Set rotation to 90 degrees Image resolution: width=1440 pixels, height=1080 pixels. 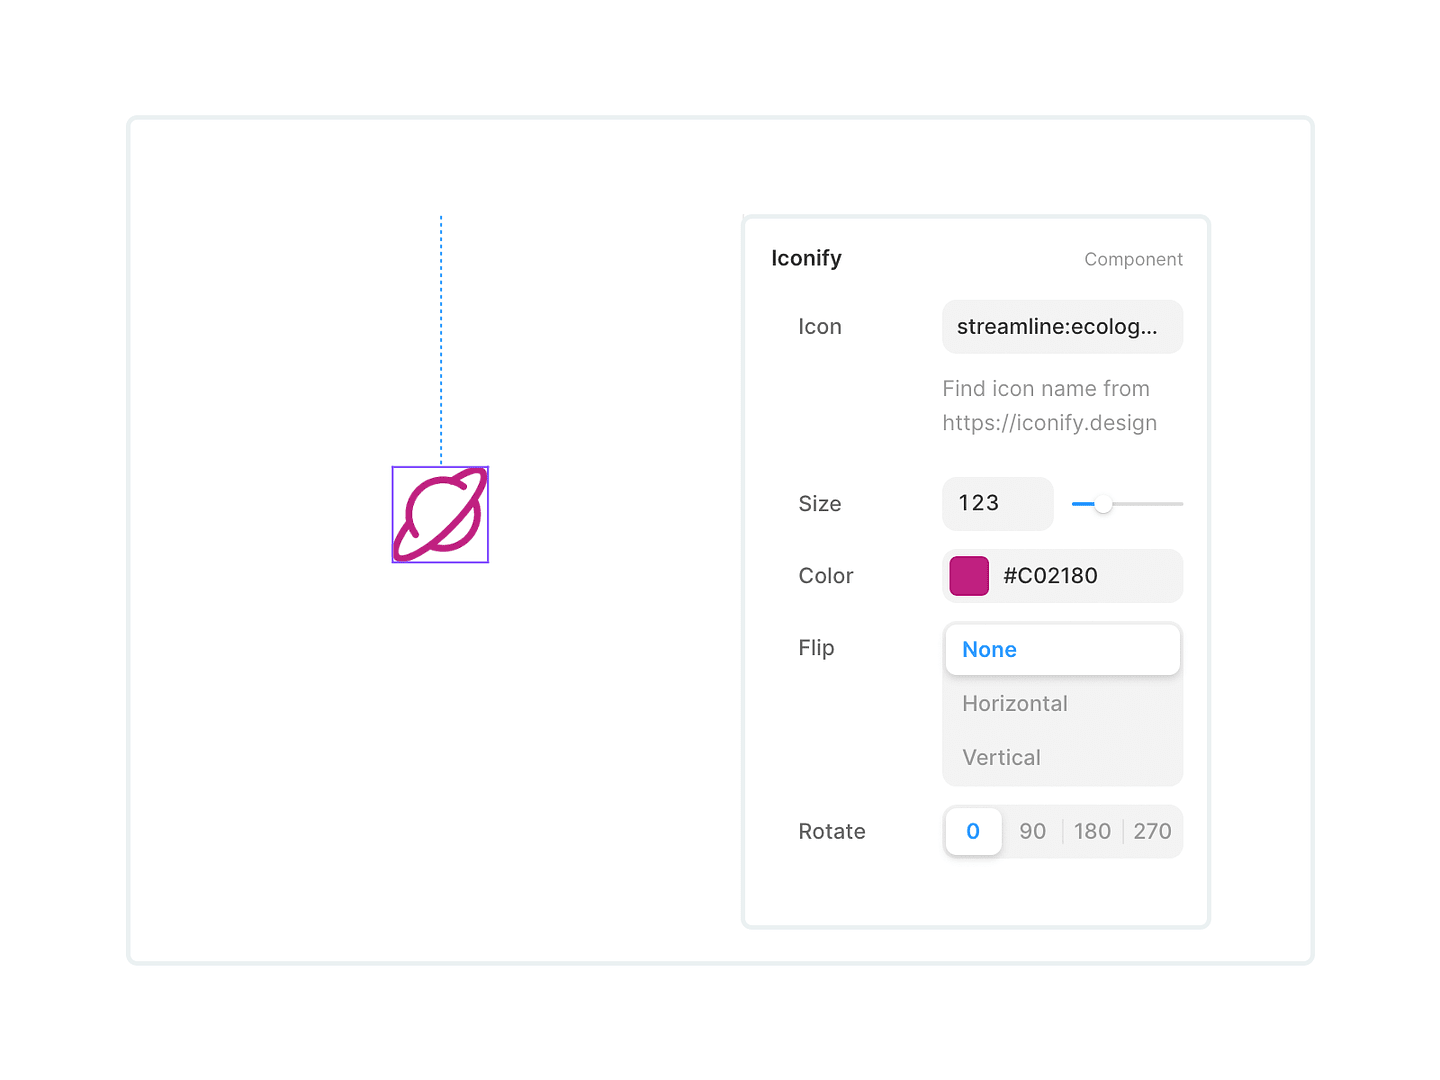click(x=1032, y=831)
